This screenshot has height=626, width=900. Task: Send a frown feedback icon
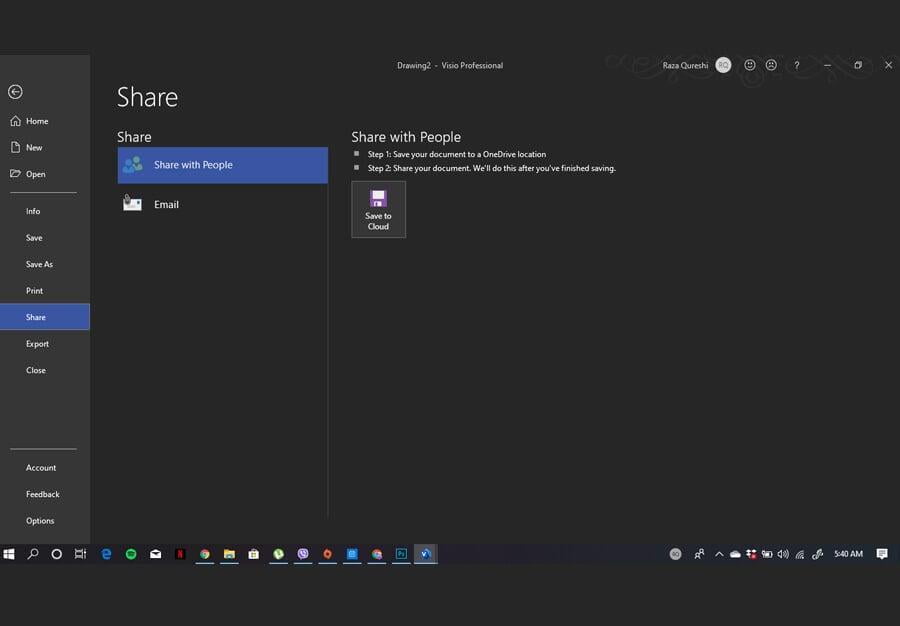(771, 65)
